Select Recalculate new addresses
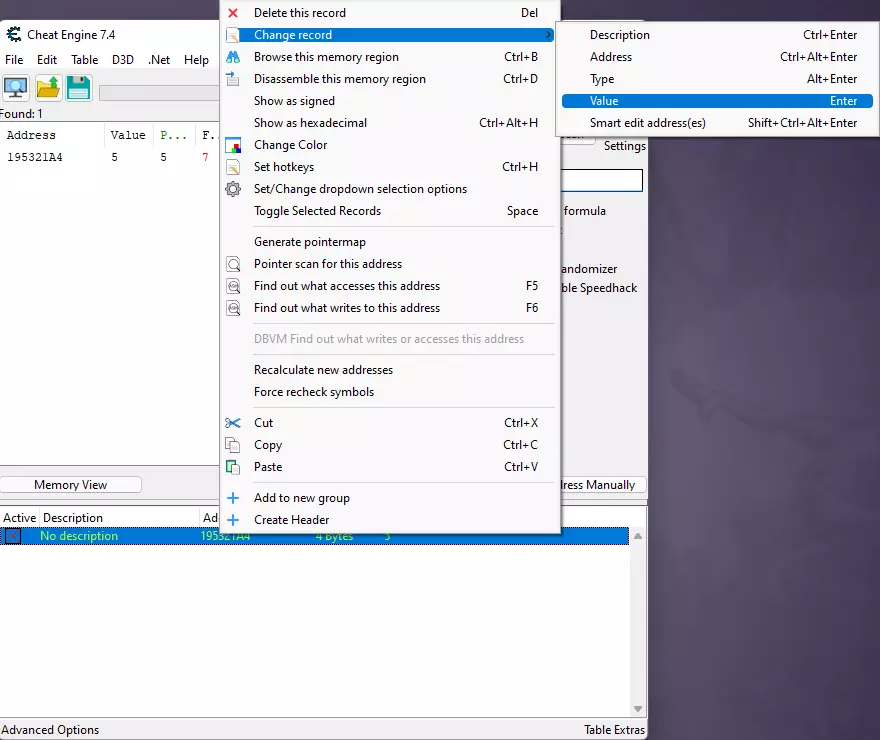The image size is (880, 740). click(x=390, y=370)
